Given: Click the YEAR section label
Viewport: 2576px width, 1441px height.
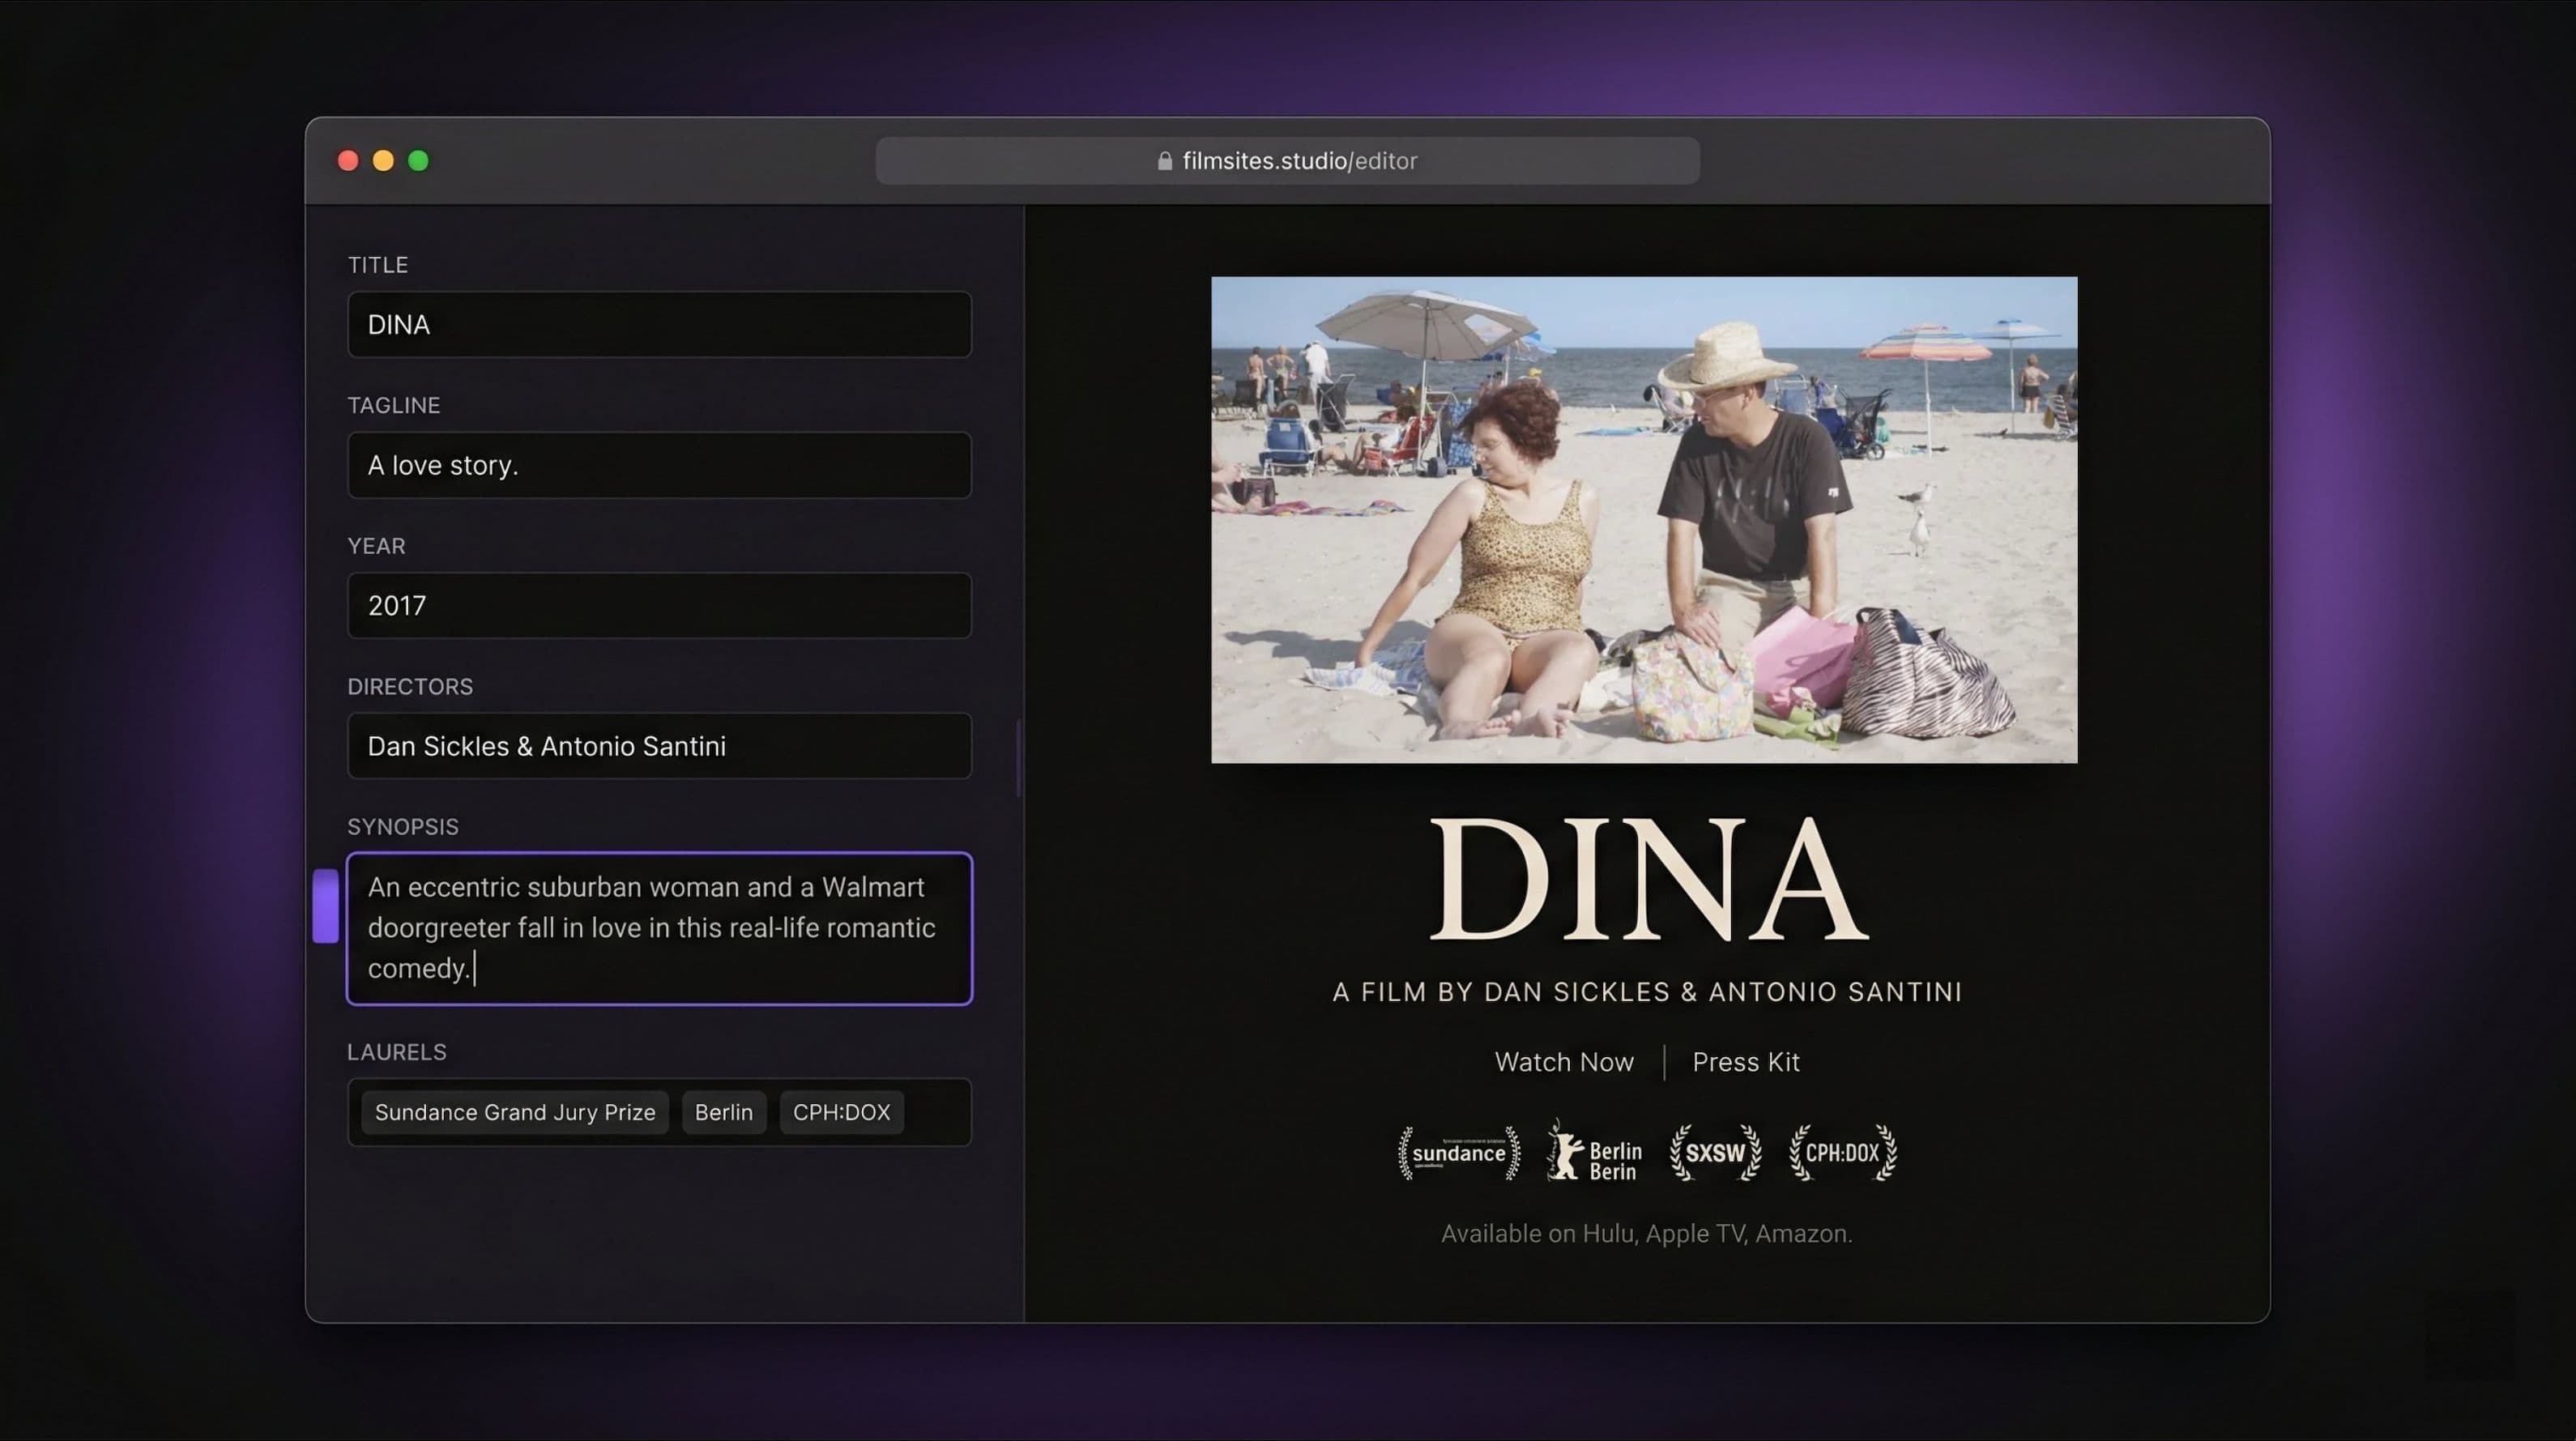Looking at the screenshot, I should [376, 546].
